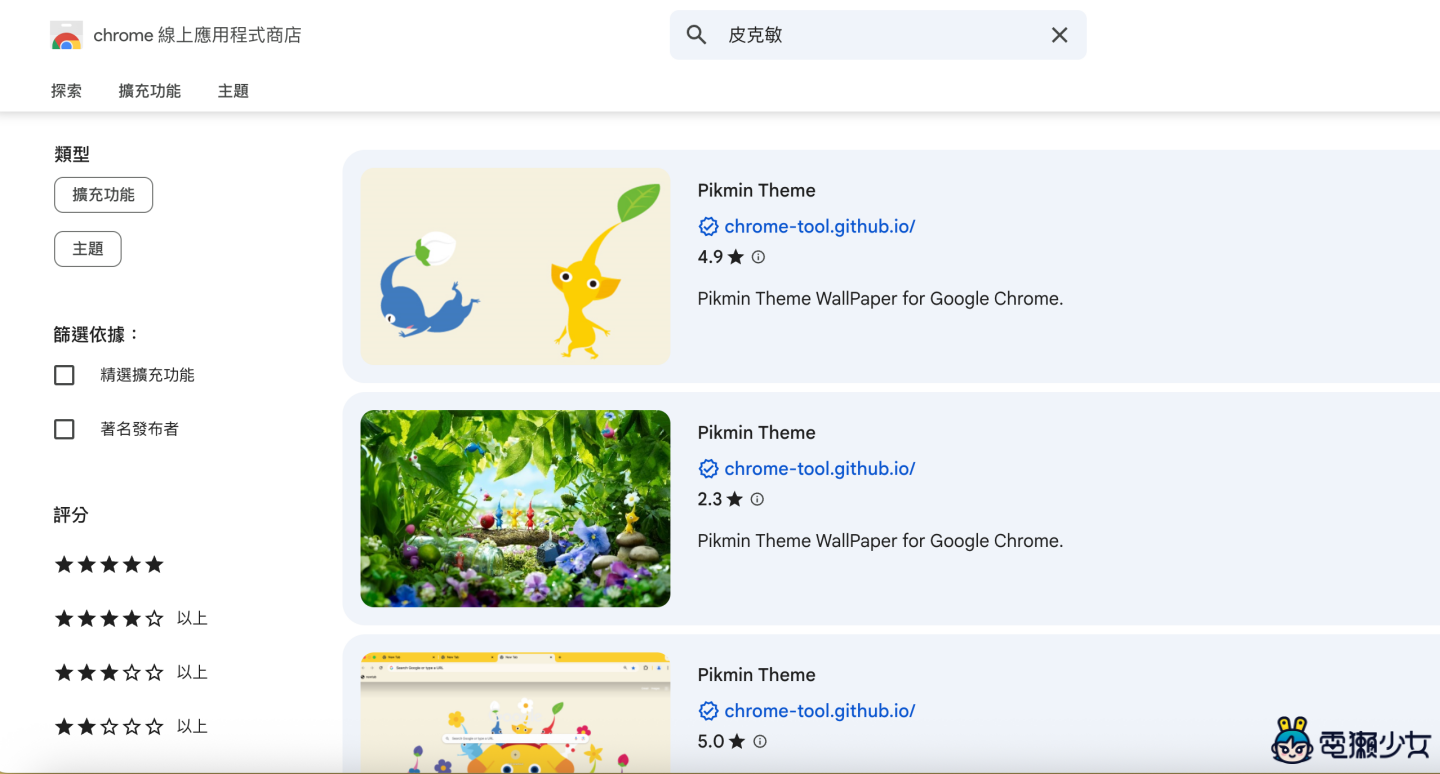
Task: Switch to the 主題 tab
Action: (x=233, y=91)
